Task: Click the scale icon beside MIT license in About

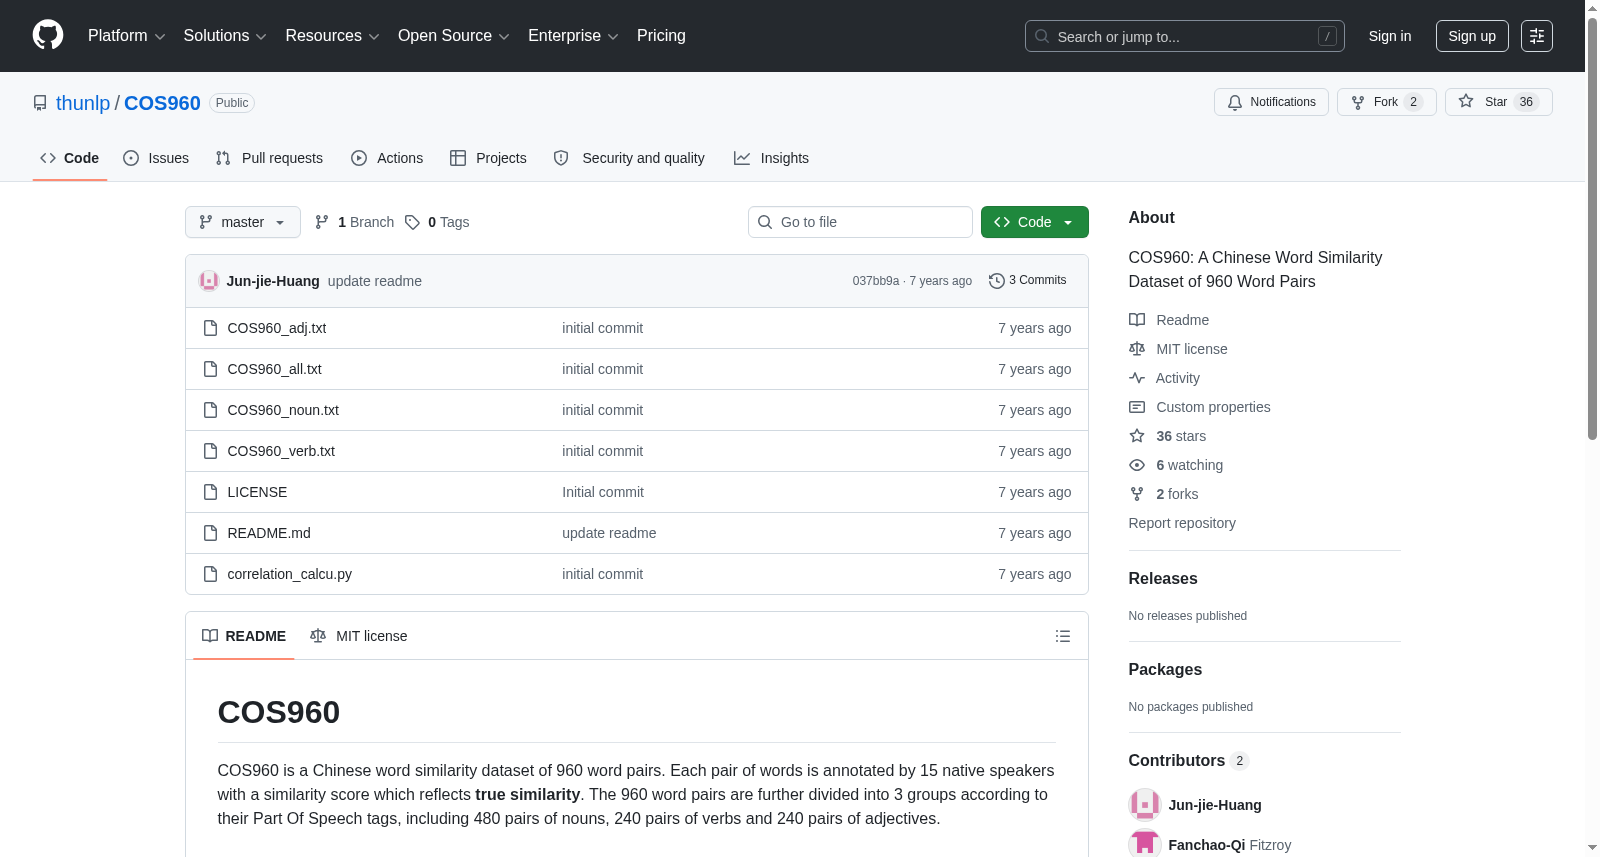Action: pos(1137,349)
